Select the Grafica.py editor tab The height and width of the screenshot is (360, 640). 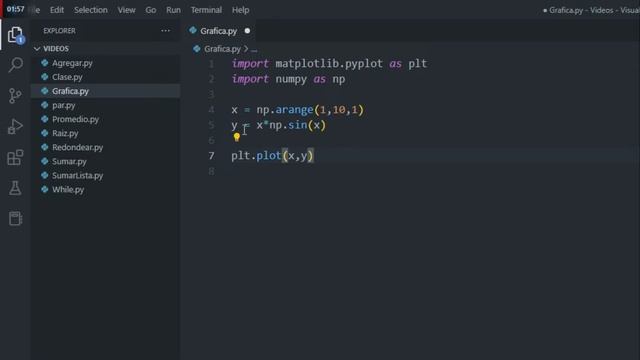coord(219,31)
